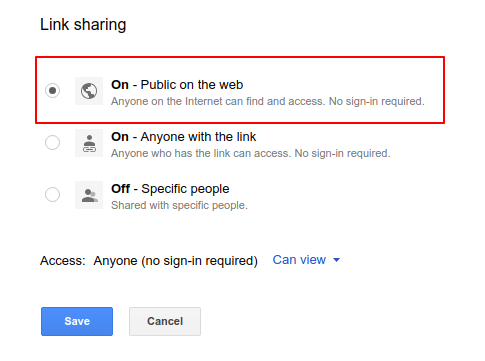Cancel the link sharing dialog
Screen dimensions: 485x361
click(x=165, y=321)
